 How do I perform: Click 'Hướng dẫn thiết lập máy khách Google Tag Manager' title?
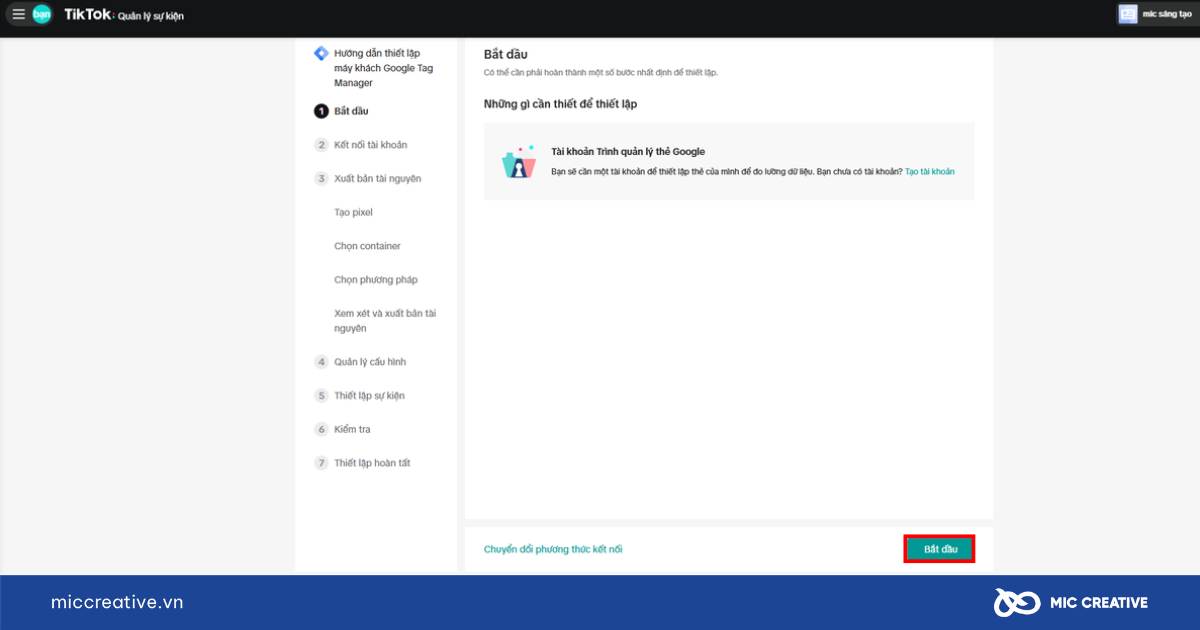click(x=384, y=68)
